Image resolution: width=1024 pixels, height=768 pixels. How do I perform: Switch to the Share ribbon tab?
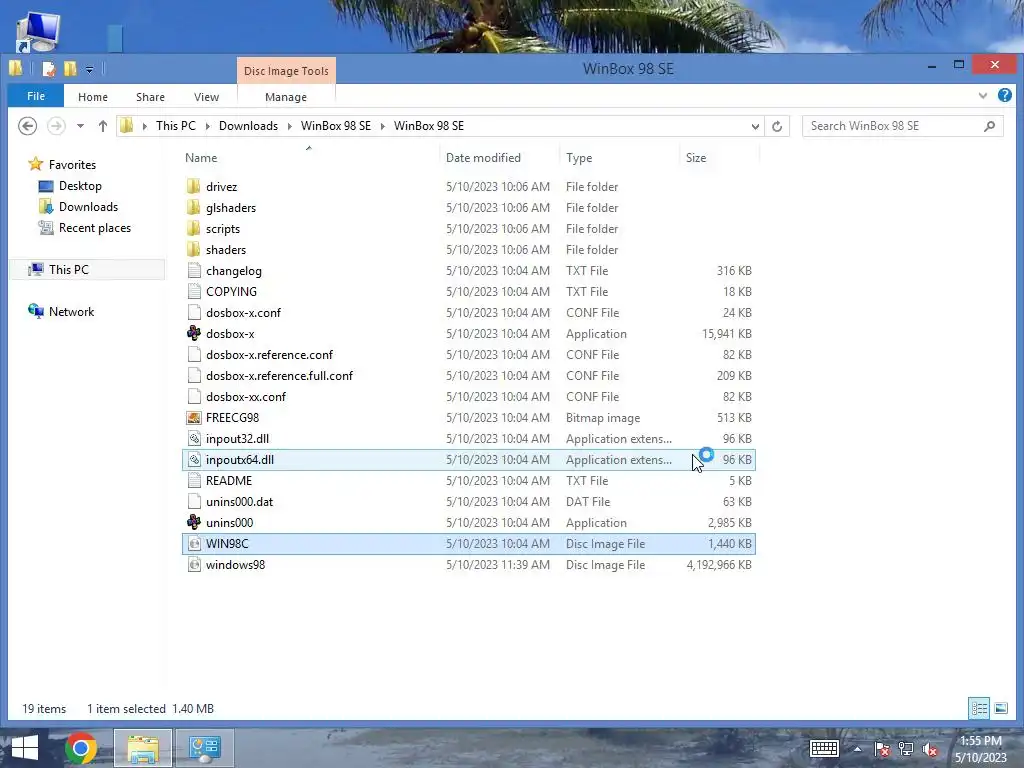[150, 97]
